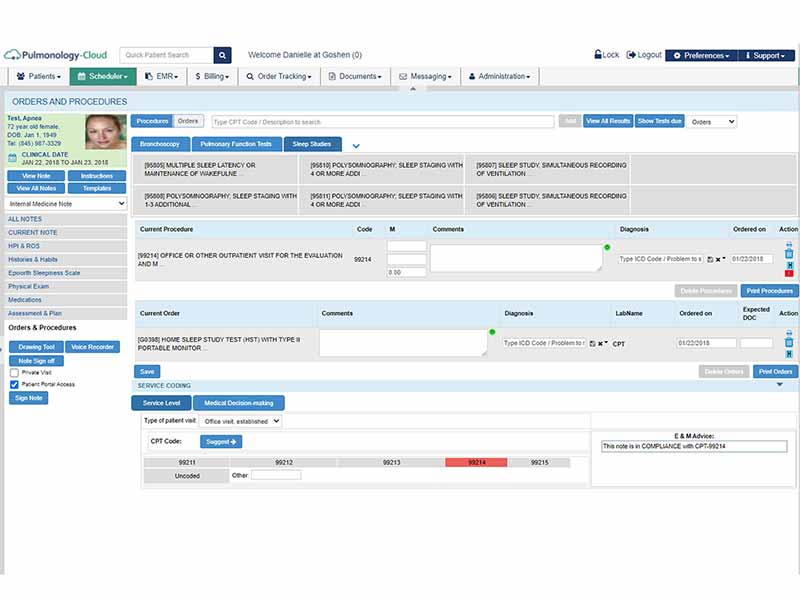
Task: Click the small up caret below the Messaging menu
Action: coord(413,89)
